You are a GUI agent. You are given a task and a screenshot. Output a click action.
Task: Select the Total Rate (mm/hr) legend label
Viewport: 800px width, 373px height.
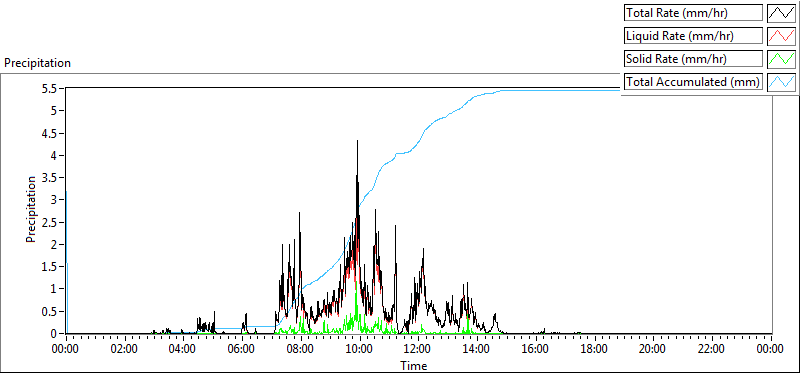[x=693, y=13]
